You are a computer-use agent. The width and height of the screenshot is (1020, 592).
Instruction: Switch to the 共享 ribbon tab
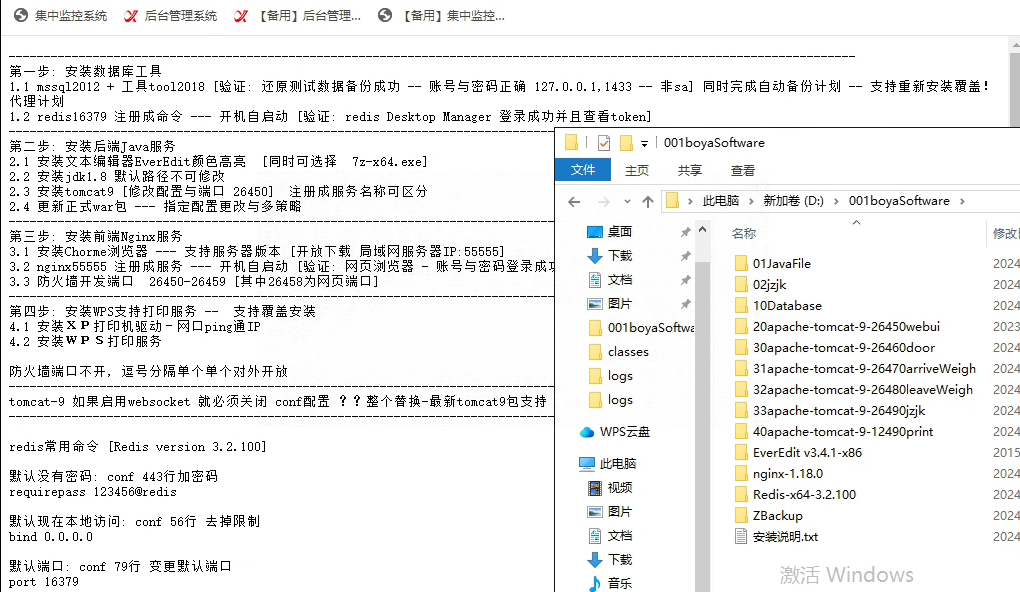tap(690, 170)
